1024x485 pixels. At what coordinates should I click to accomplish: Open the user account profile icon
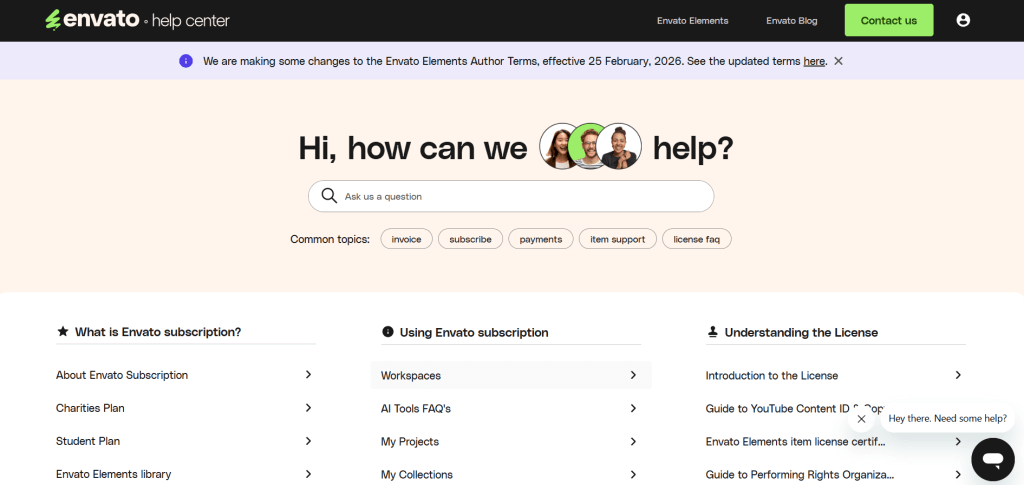[x=963, y=20]
